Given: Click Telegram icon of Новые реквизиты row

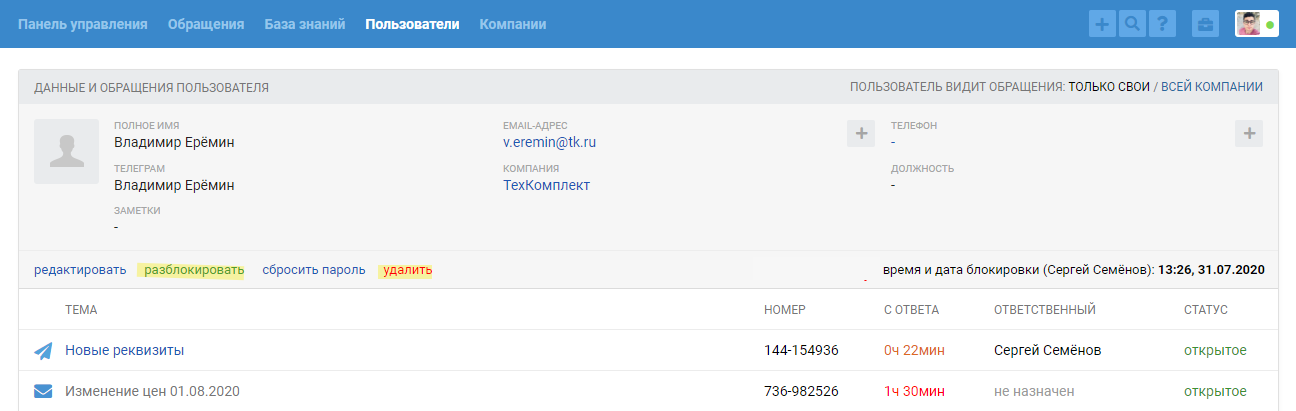Looking at the screenshot, I should pyautogui.click(x=43, y=351).
